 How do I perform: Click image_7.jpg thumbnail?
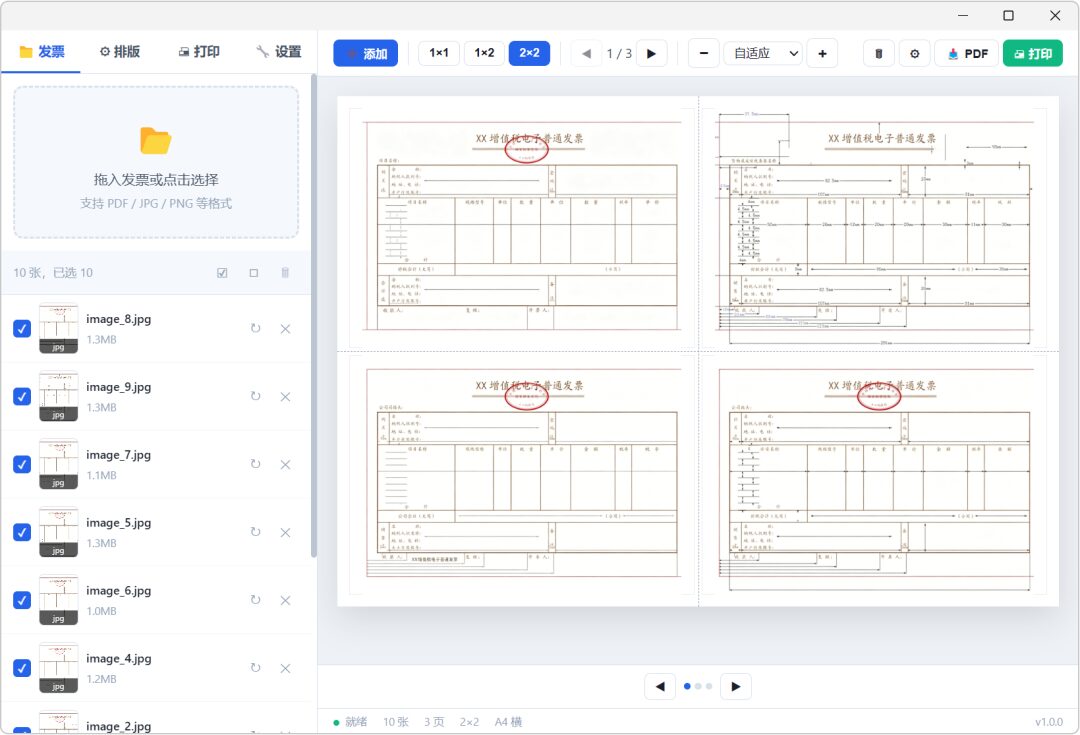pos(59,464)
